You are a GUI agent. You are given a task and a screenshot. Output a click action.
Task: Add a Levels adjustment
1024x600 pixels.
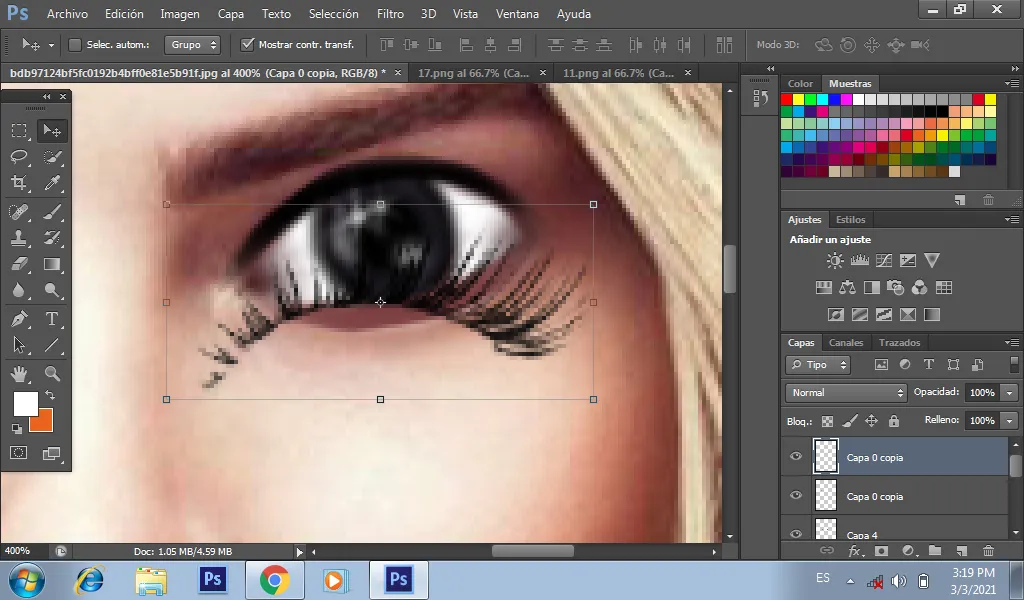point(859,261)
